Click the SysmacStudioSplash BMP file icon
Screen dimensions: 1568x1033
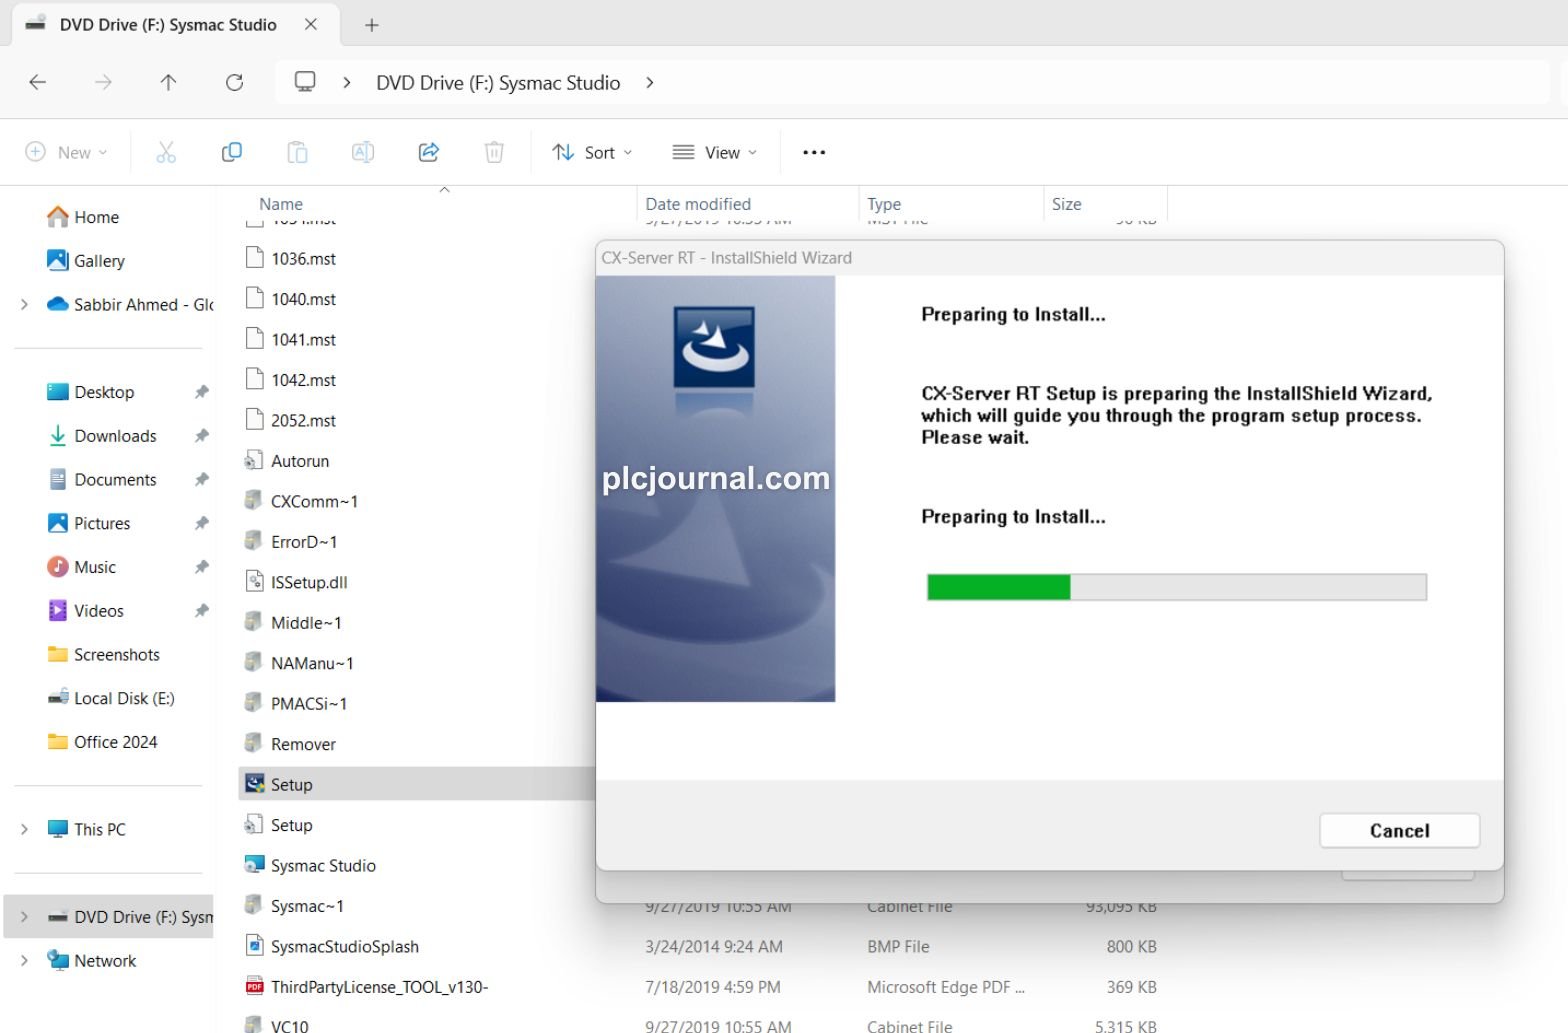(254, 946)
